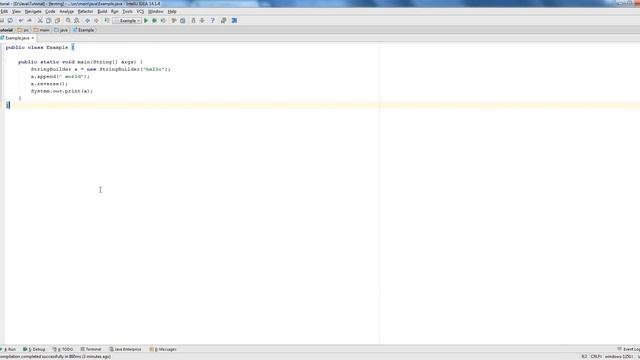Open the Edit menu
This screenshot has height=360, width=640.
coord(4,11)
